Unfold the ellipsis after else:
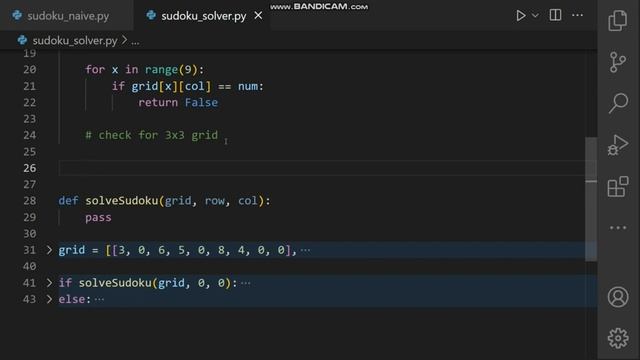 click(x=99, y=300)
